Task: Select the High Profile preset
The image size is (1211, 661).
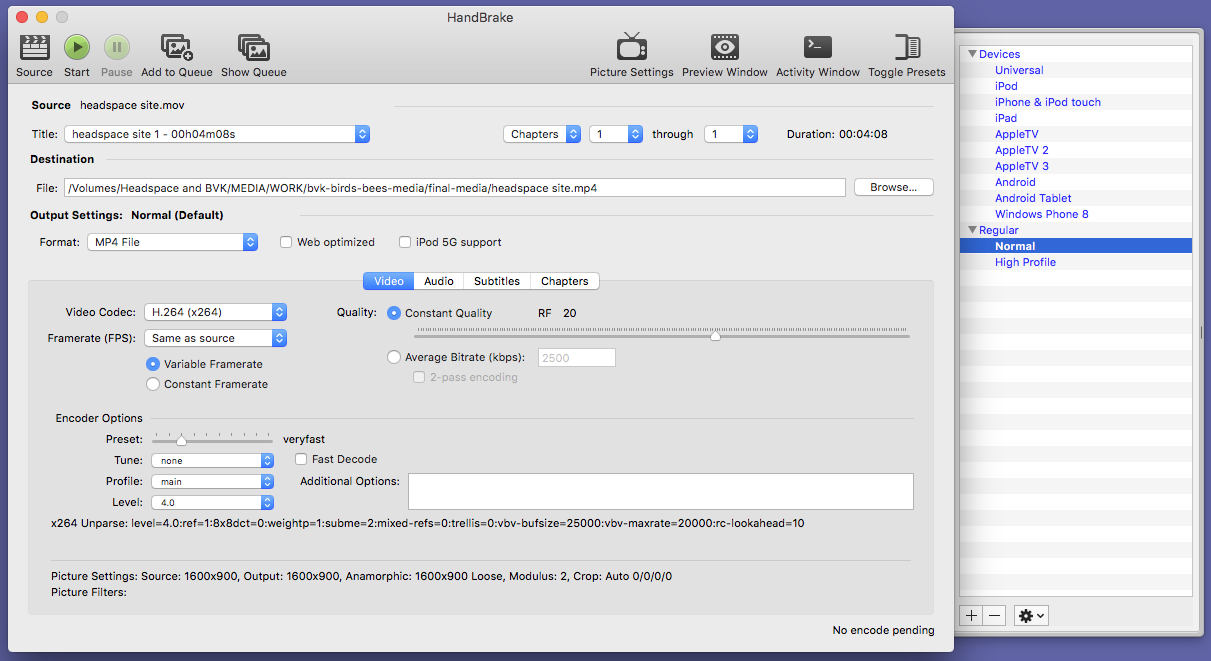Action: tap(1025, 262)
